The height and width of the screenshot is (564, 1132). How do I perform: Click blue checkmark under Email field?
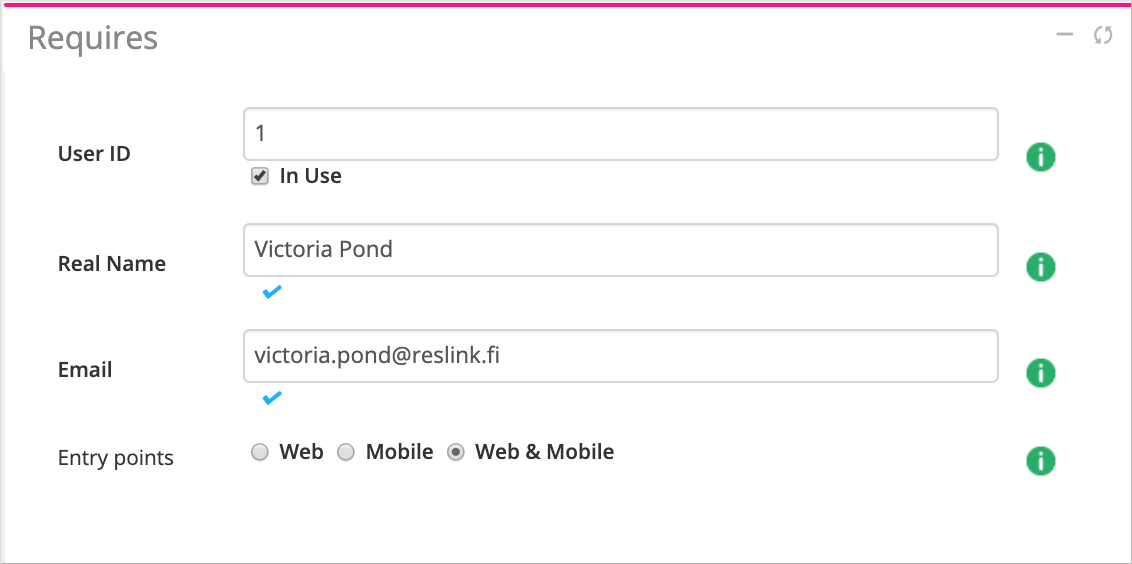(271, 398)
